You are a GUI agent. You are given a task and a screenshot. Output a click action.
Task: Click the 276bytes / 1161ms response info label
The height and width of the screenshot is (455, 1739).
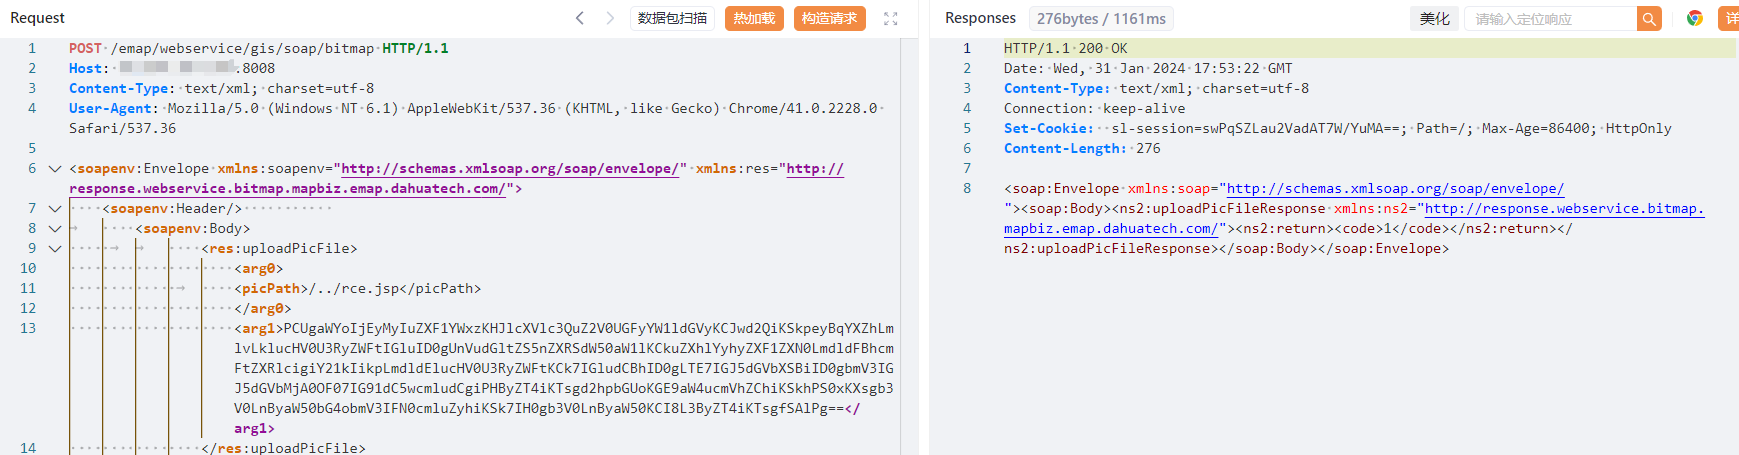coord(1101,18)
